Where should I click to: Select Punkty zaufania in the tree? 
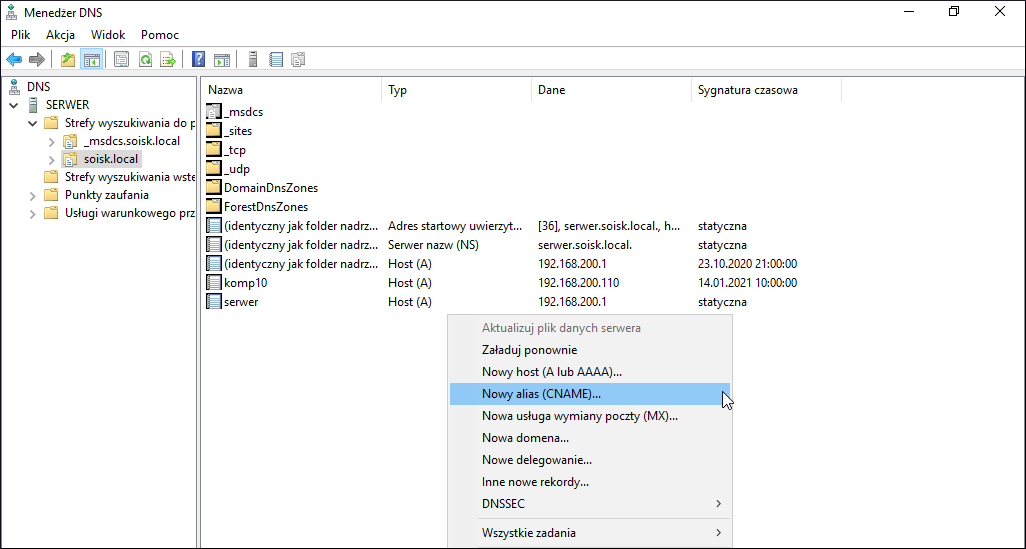click(x=107, y=195)
